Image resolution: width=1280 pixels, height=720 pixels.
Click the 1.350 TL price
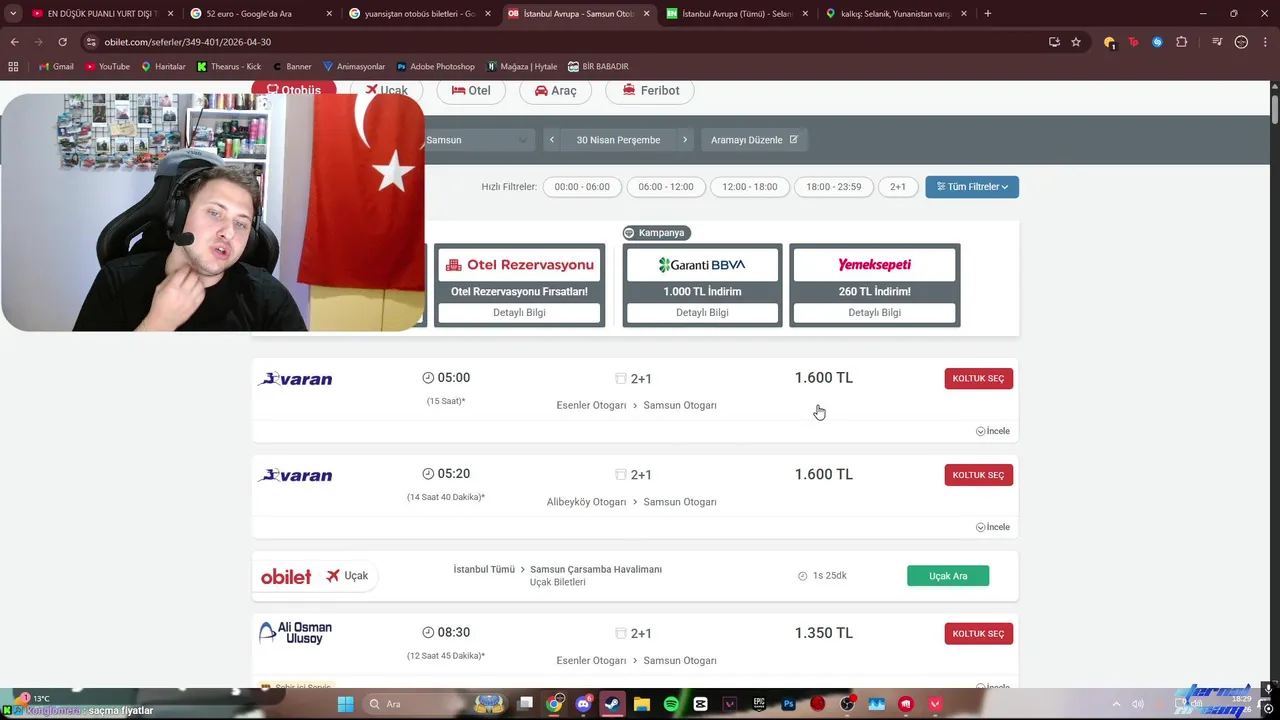tap(824, 633)
